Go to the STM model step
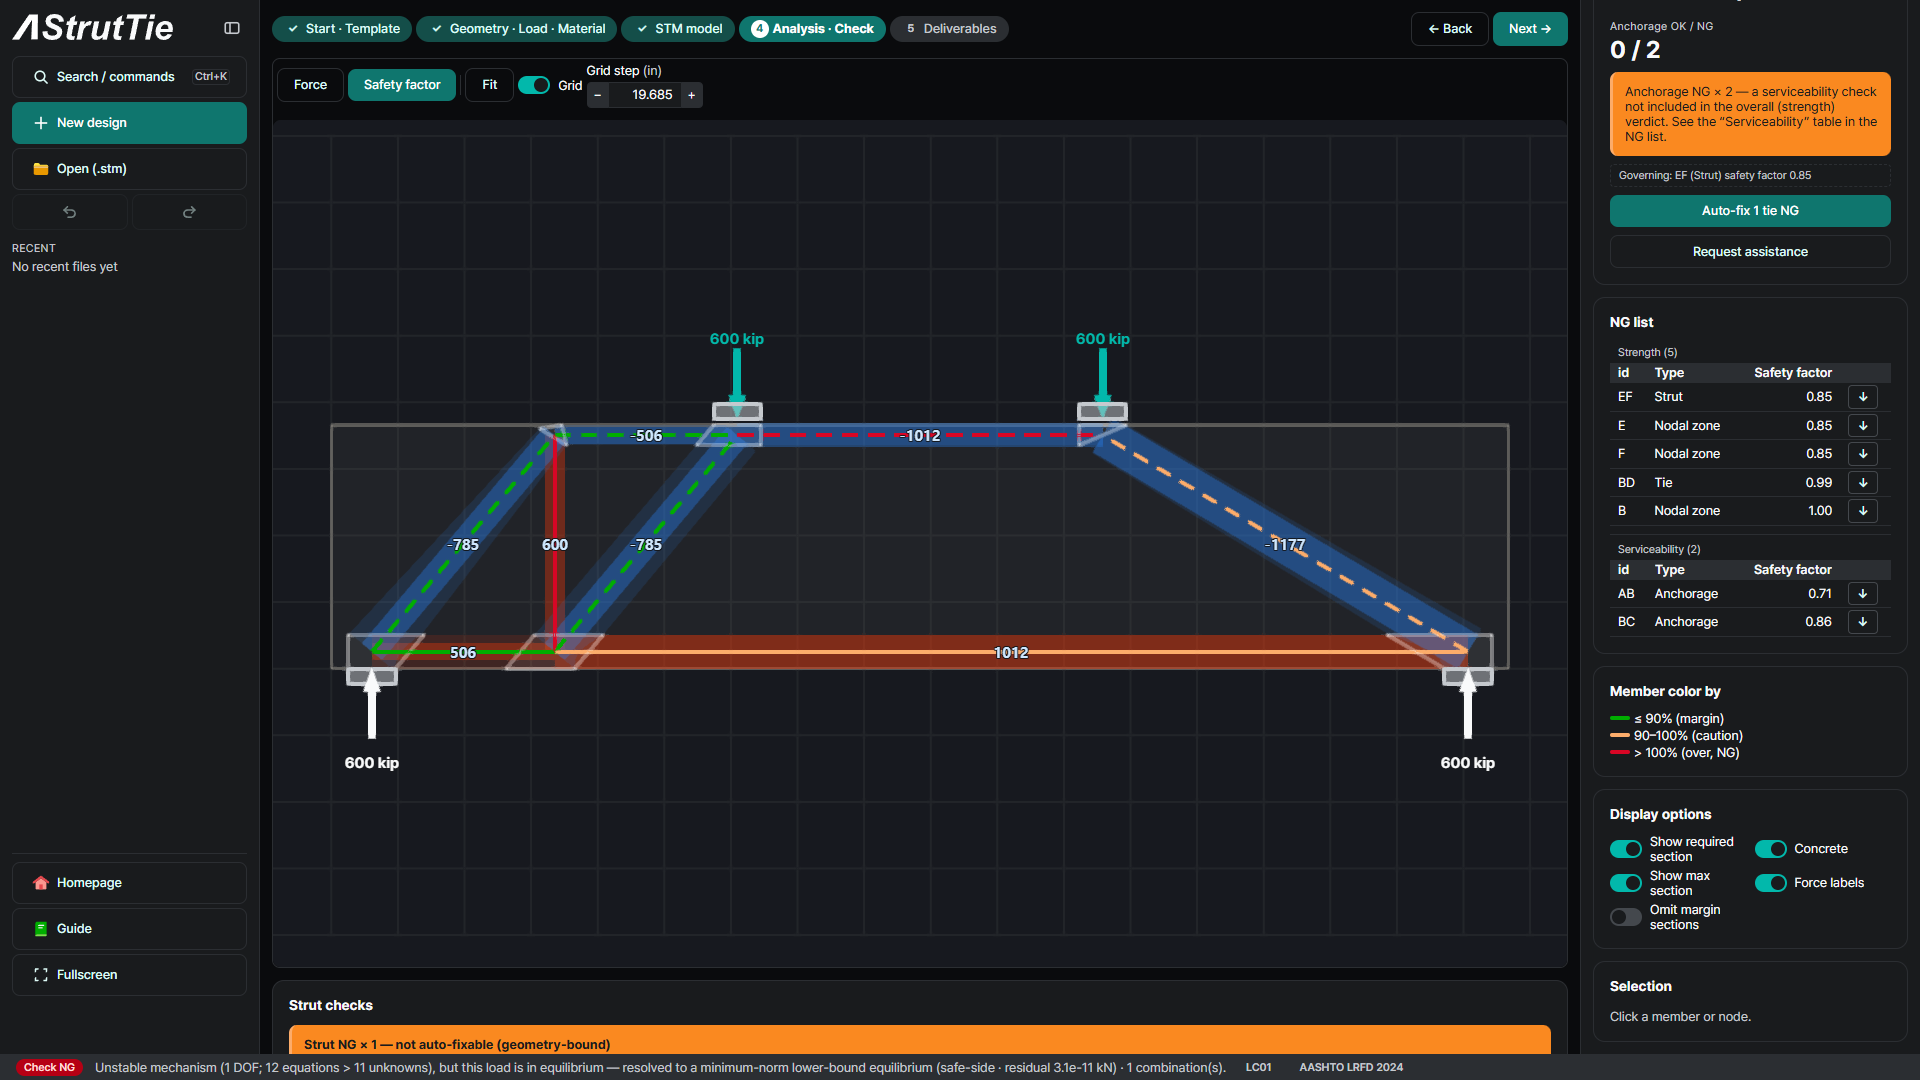Image resolution: width=1920 pixels, height=1080 pixels. [x=679, y=29]
